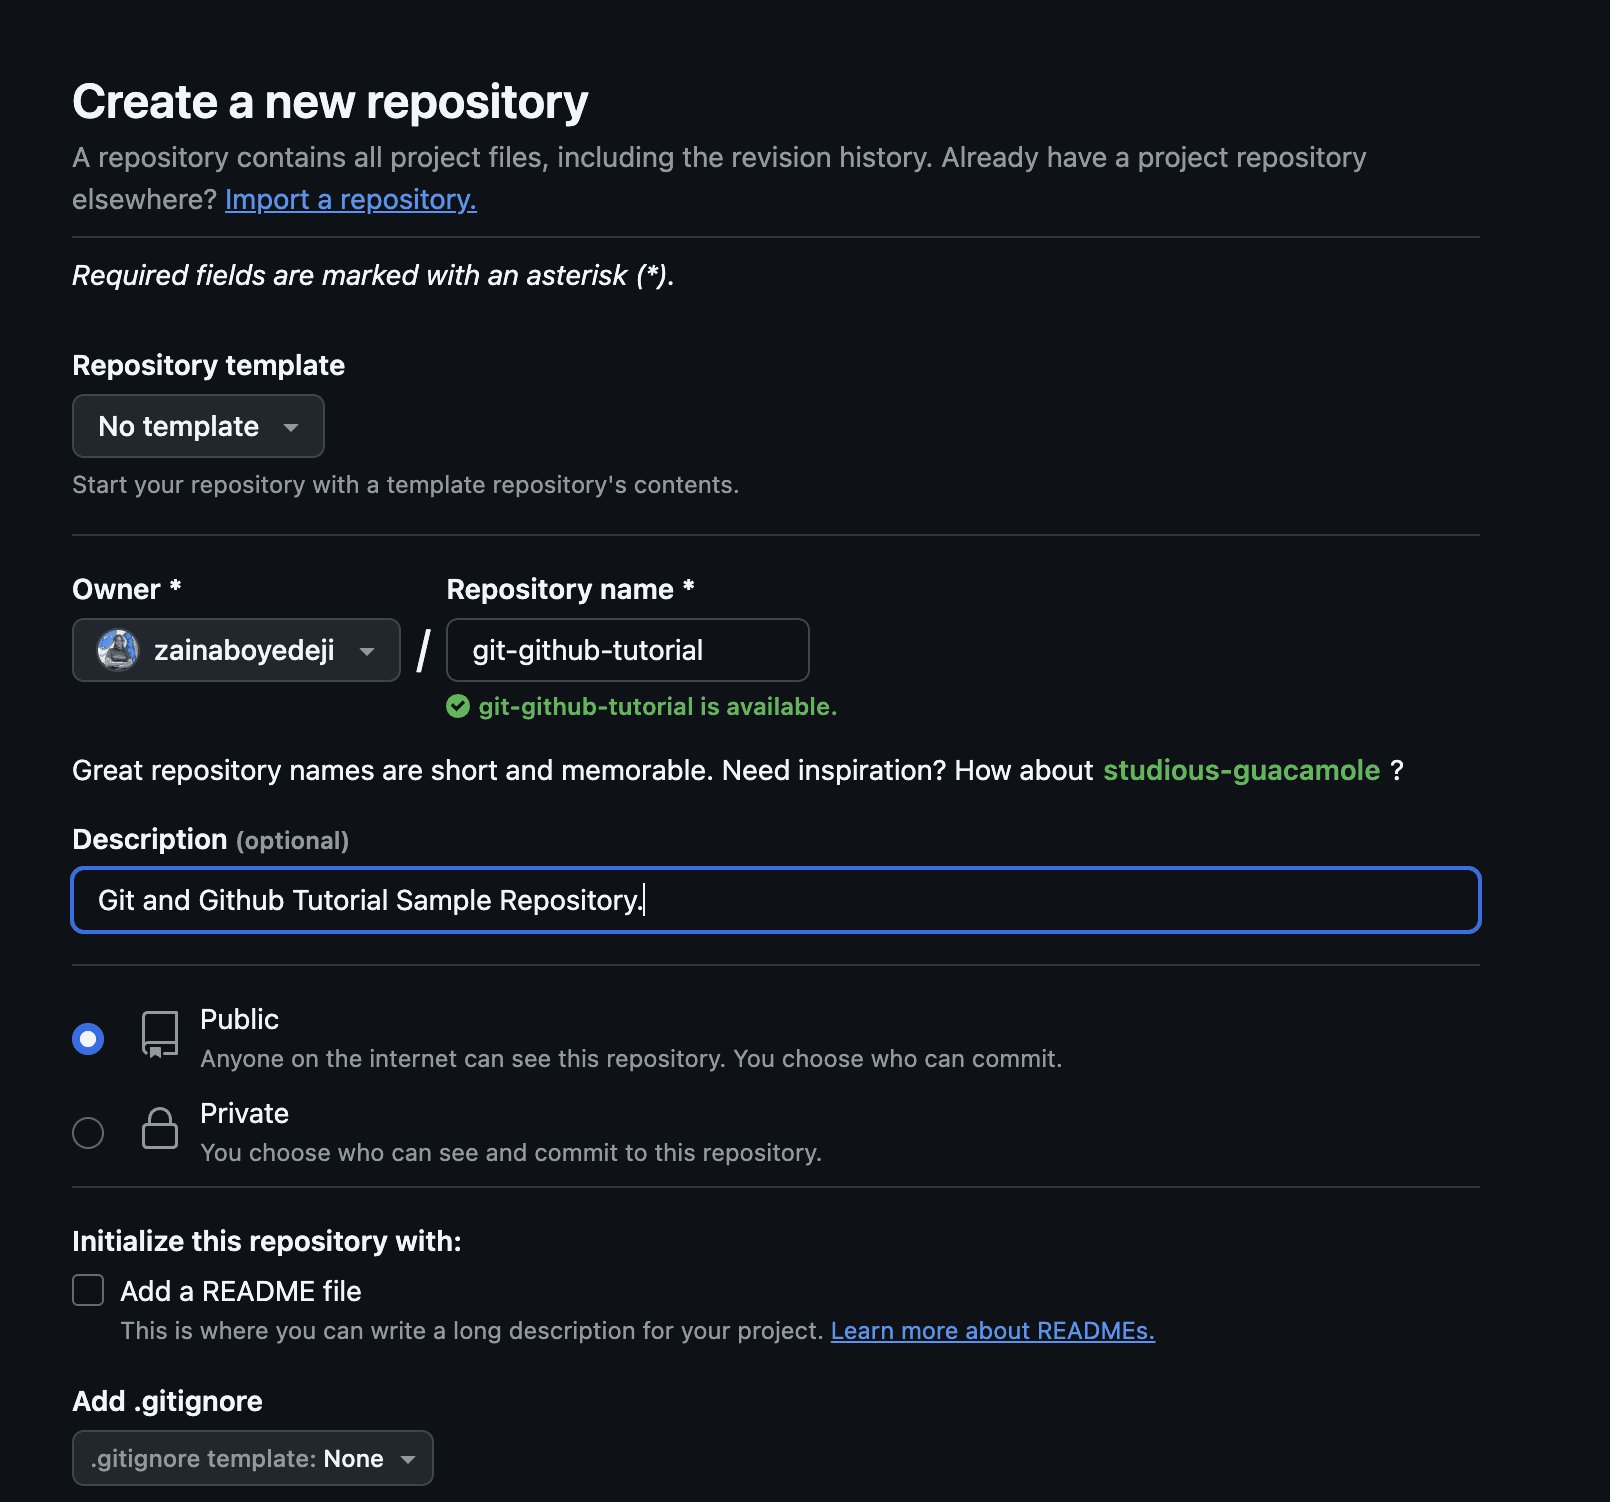This screenshot has height=1502, width=1610.
Task: Click the Add .gitignore heading
Action: click(x=167, y=1401)
